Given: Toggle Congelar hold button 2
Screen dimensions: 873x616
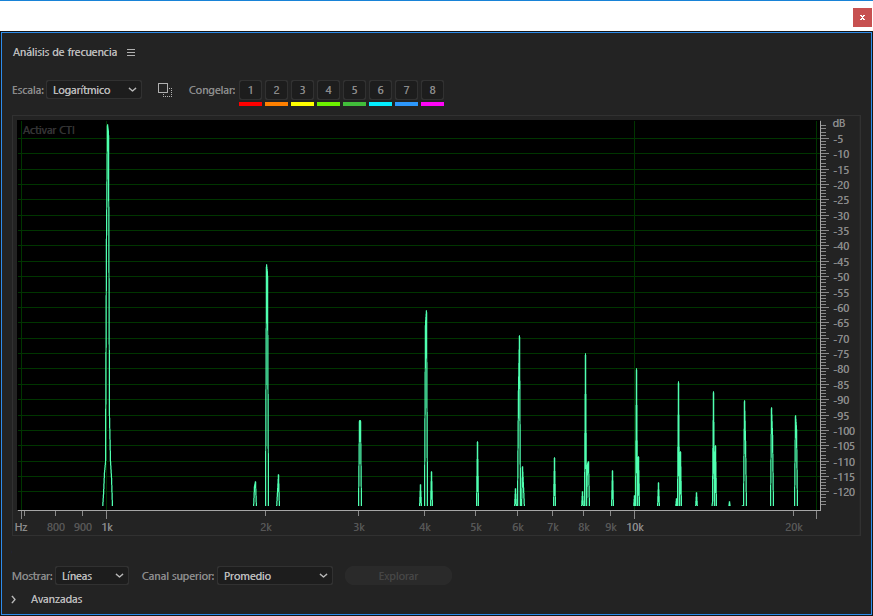Looking at the screenshot, I should coord(276,90).
